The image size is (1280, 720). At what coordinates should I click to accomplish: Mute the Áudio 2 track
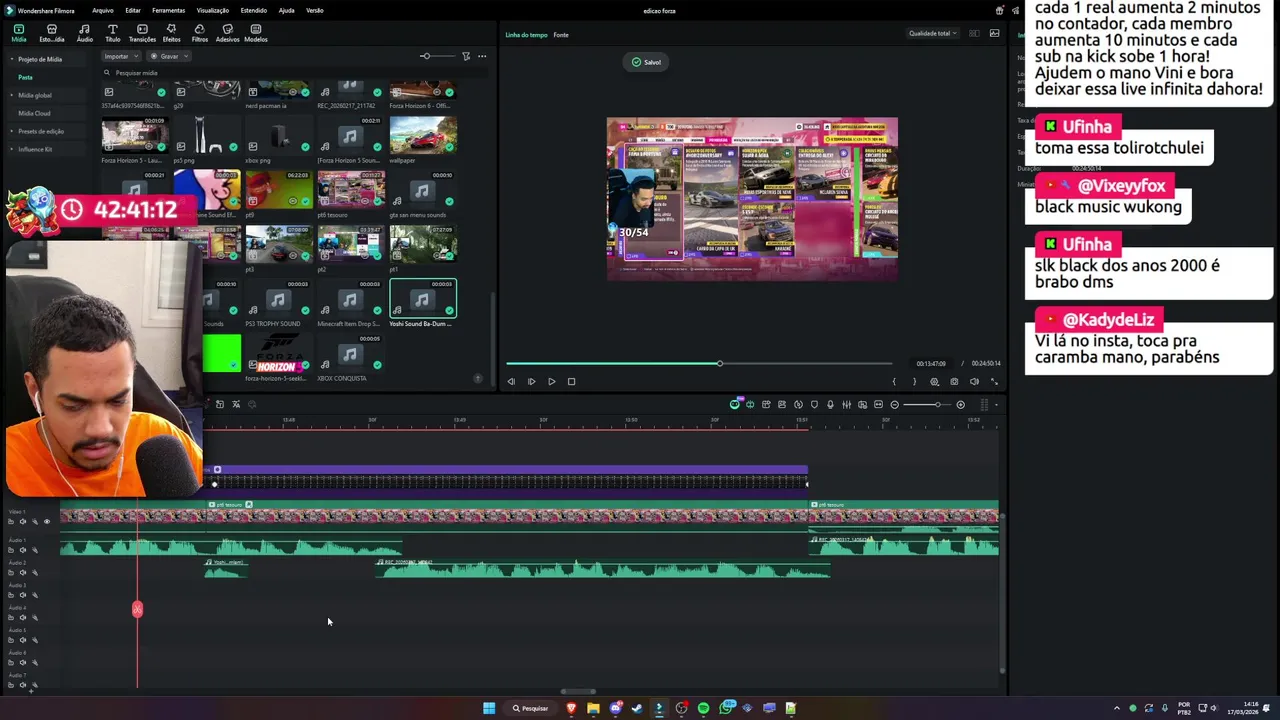point(23,573)
